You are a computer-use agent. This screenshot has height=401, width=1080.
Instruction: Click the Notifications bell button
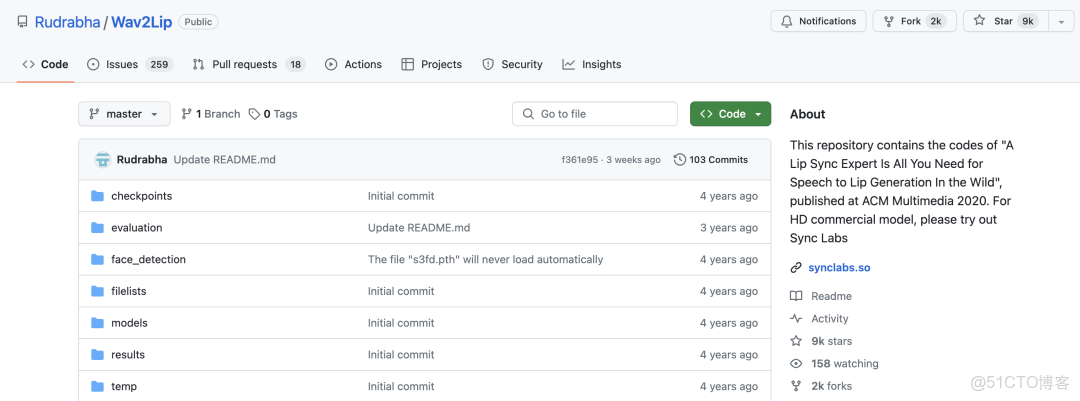[818, 21]
